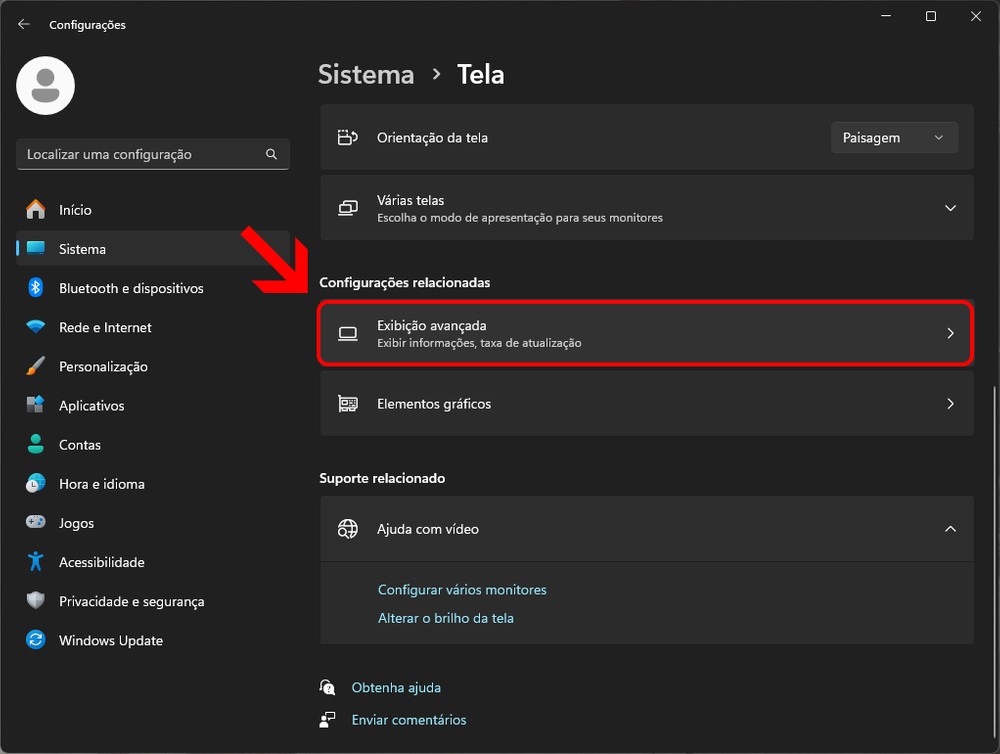Click the Localizar uma configuração search field
This screenshot has height=754, width=1000.
point(140,155)
